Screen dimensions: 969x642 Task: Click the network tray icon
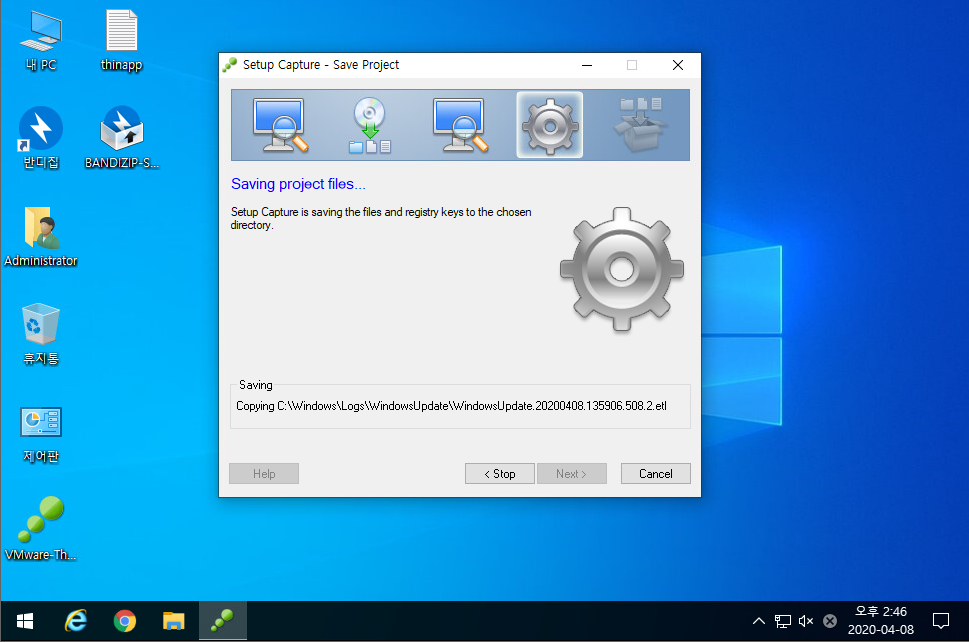point(783,621)
